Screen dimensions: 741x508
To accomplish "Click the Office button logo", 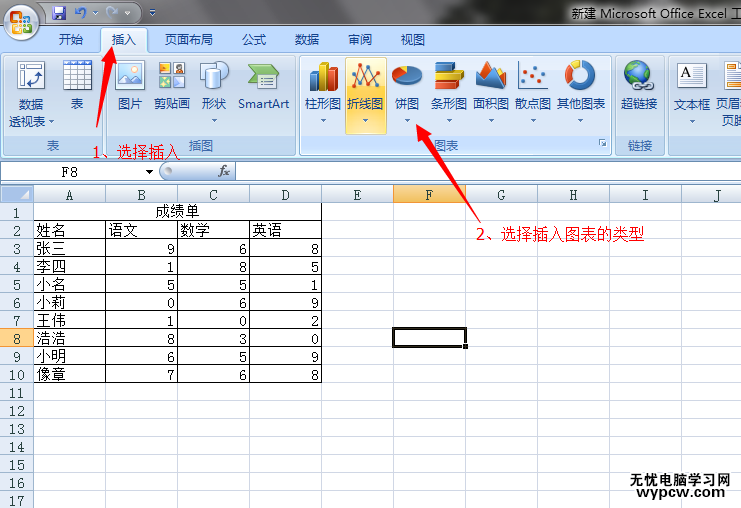I will click(x=21, y=21).
